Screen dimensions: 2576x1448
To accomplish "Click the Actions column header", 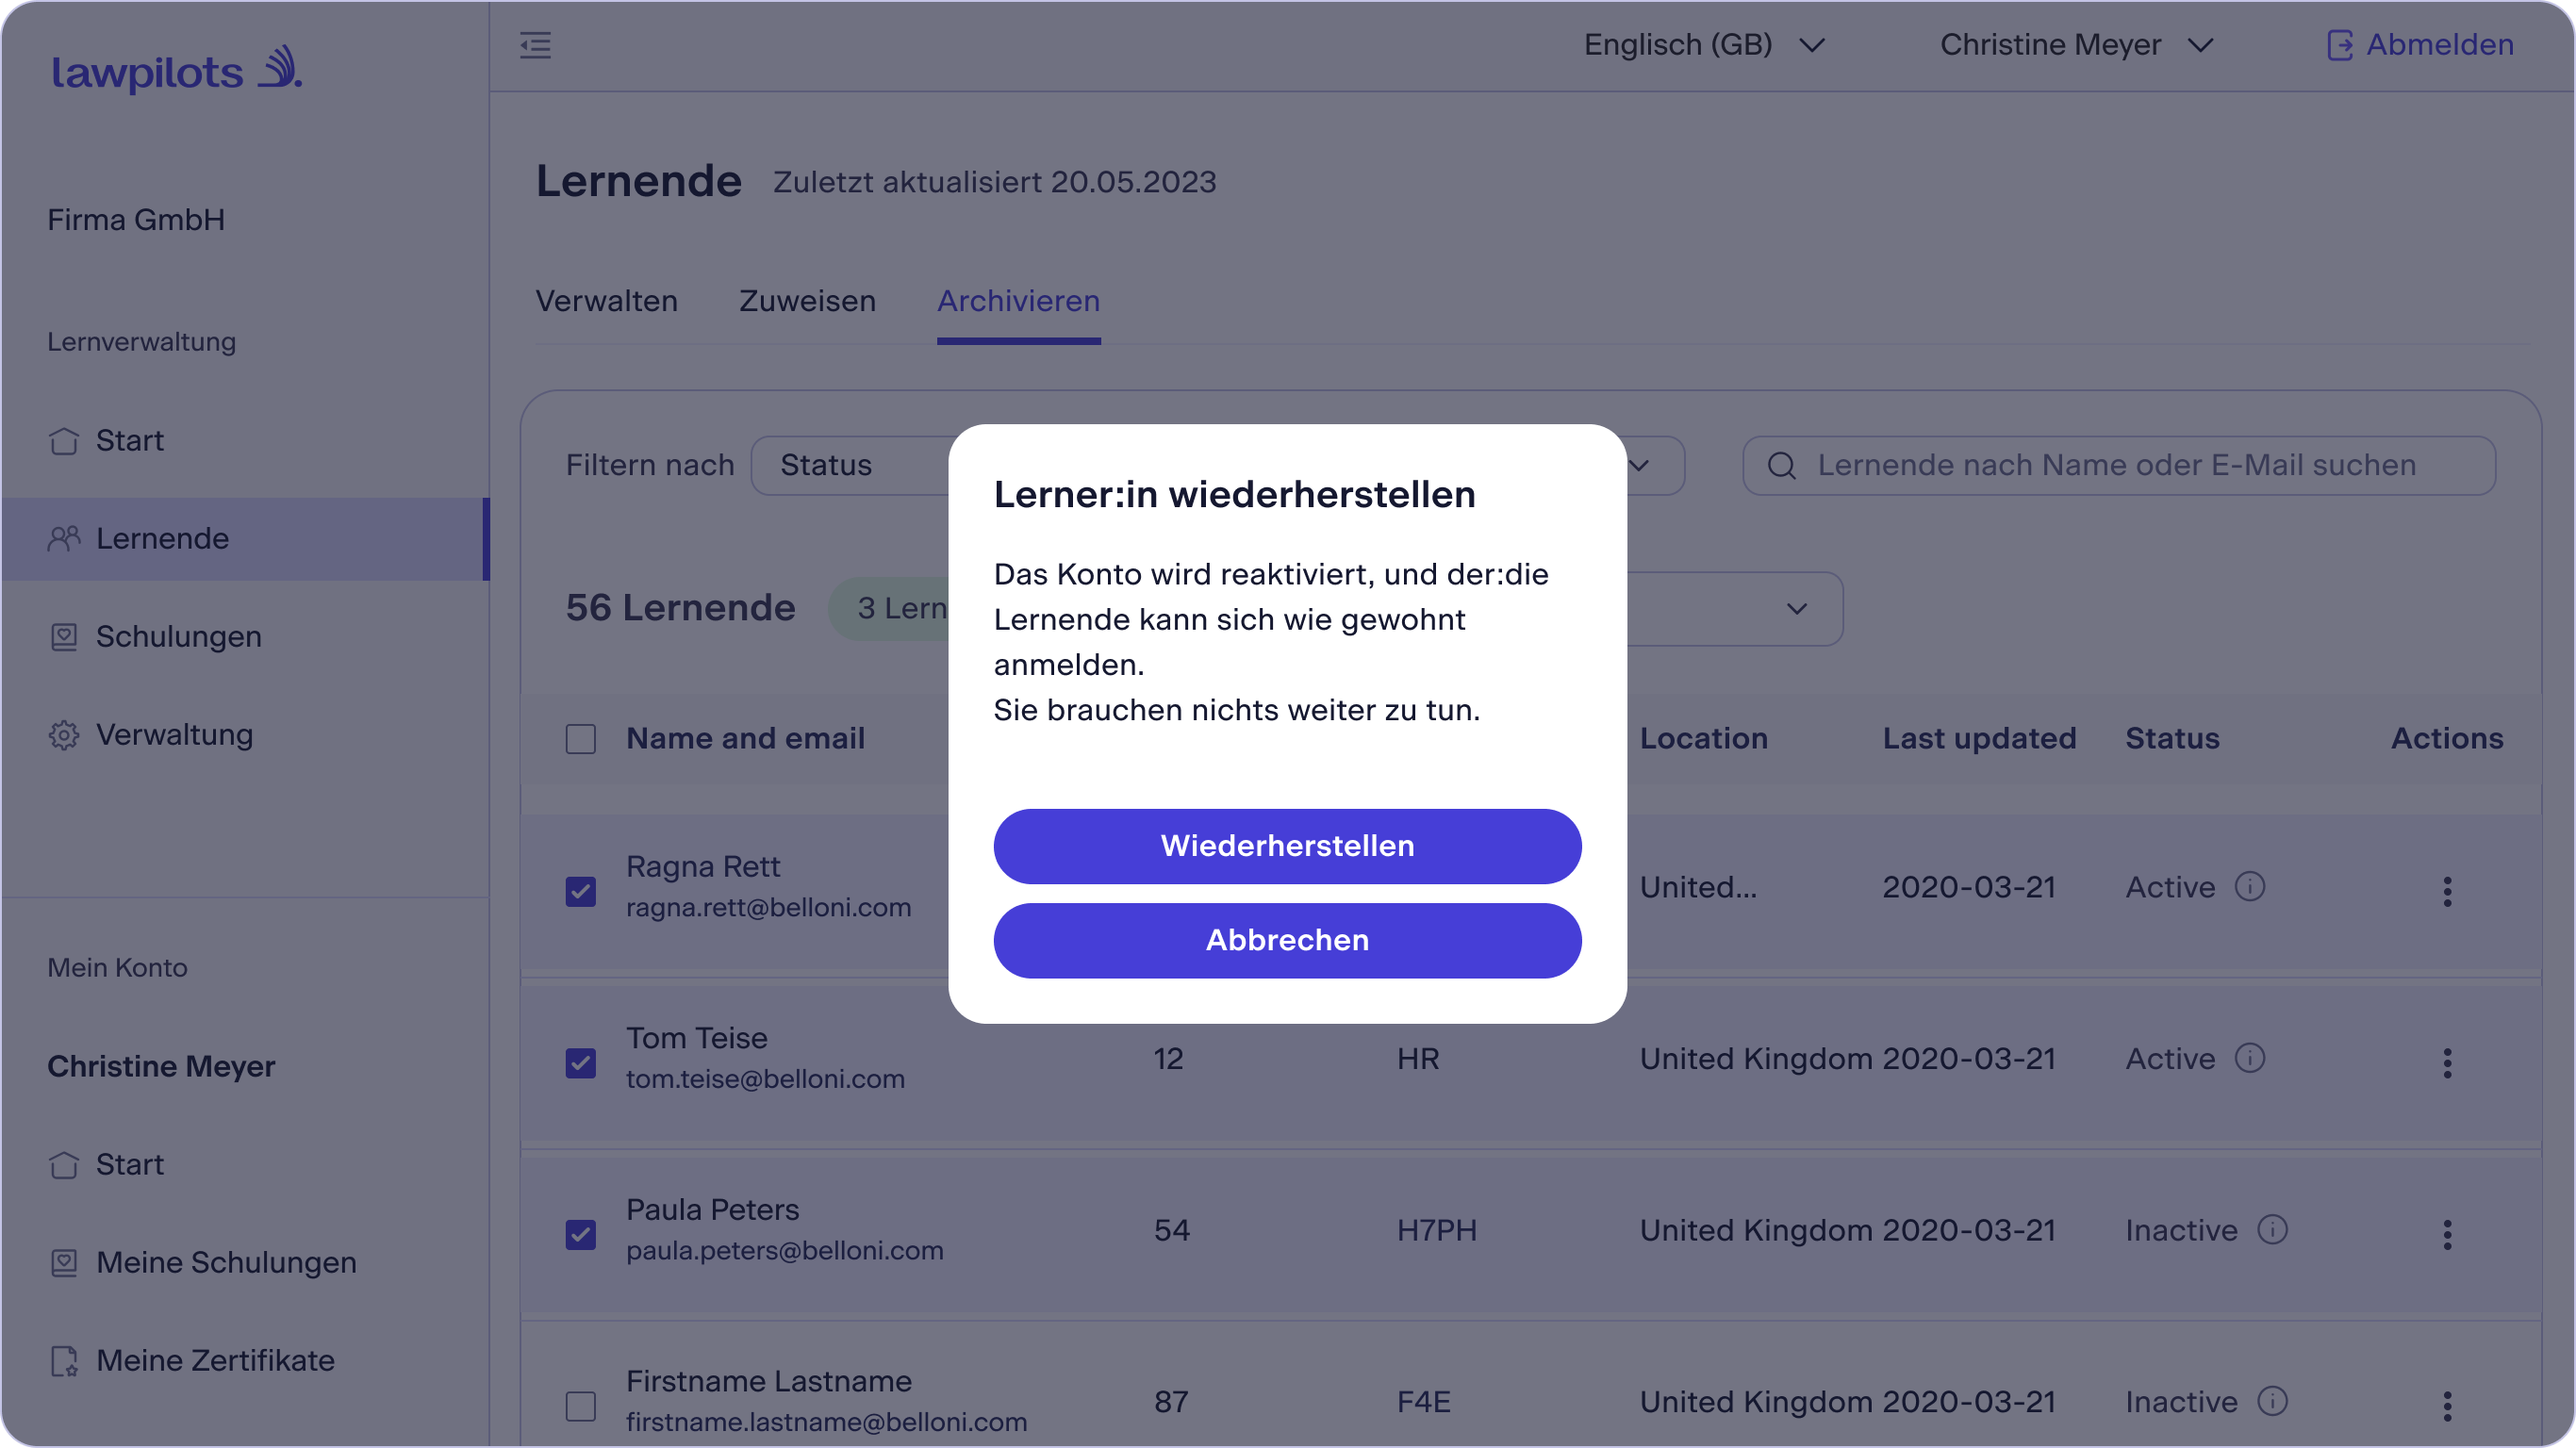I will tap(2447, 739).
